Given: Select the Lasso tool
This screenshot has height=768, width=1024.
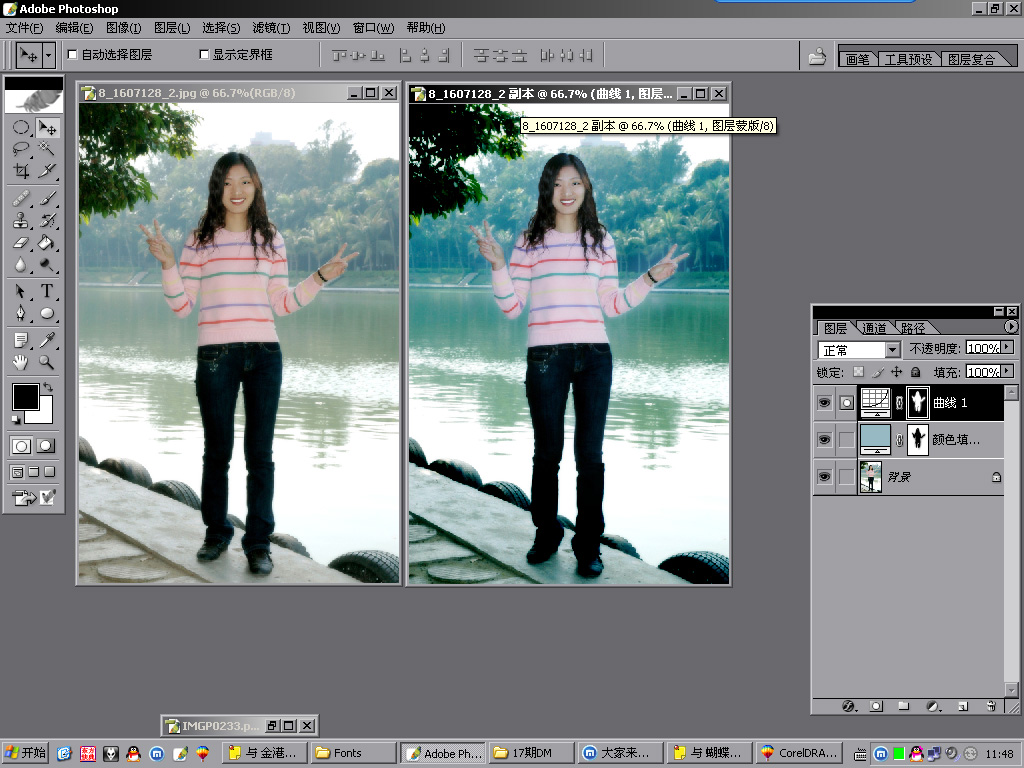Looking at the screenshot, I should point(21,149).
